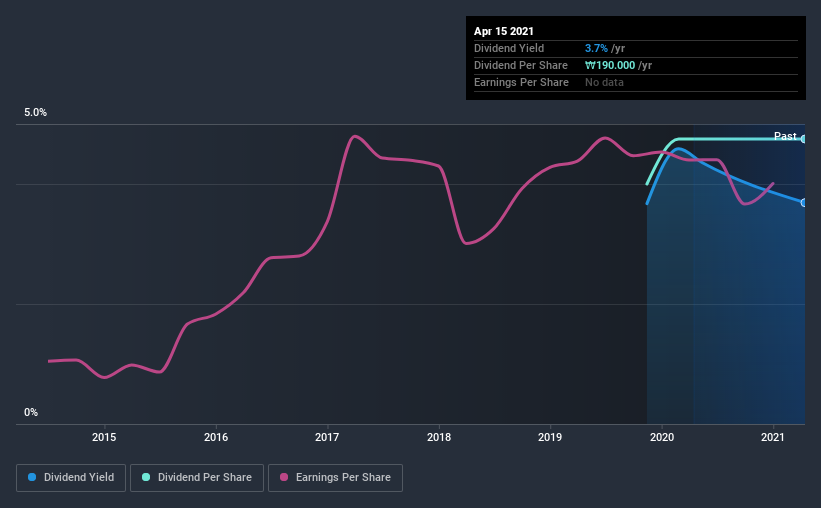Click the teal Dividend Per Share legend dot
Image resolution: width=821 pixels, height=508 pixels.
(146, 477)
